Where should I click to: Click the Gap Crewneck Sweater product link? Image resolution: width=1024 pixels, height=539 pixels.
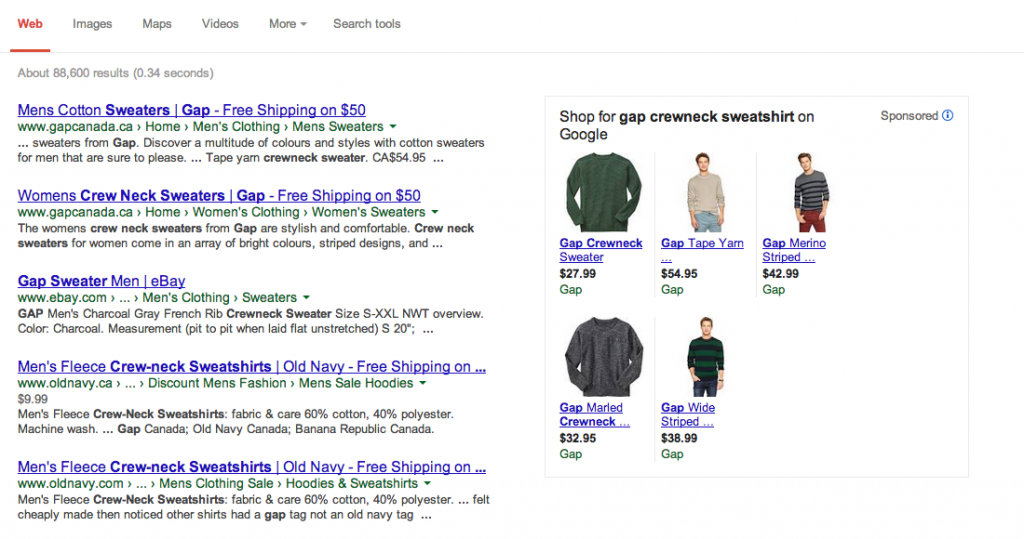coord(601,250)
